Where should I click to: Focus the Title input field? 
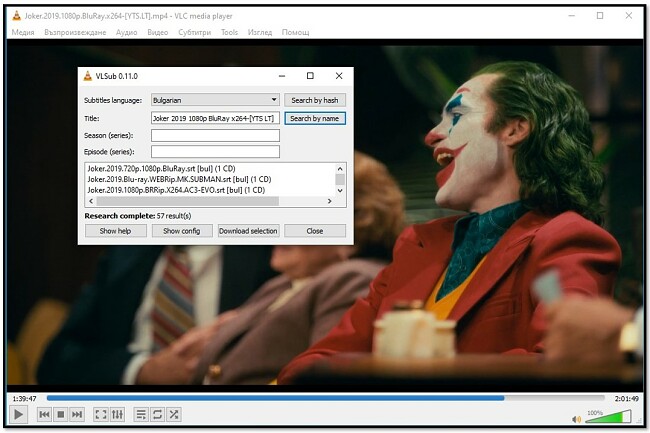point(215,119)
